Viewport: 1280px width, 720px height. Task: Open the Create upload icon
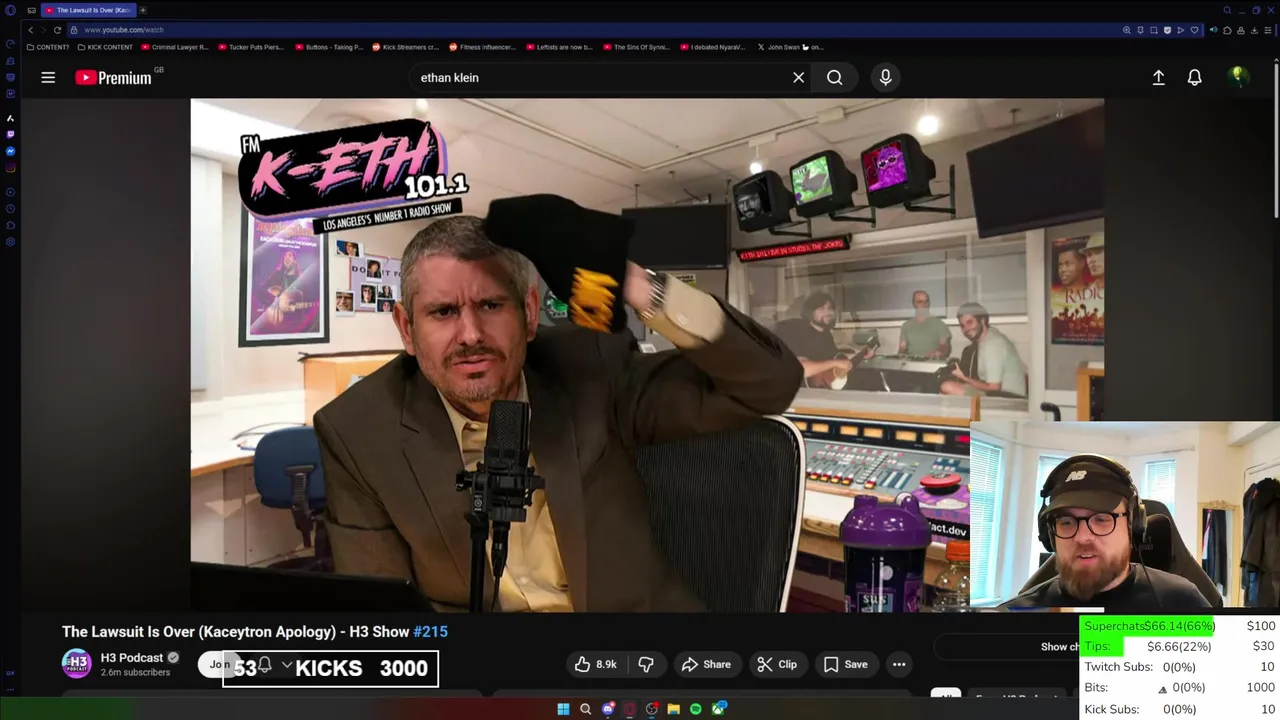click(1158, 77)
